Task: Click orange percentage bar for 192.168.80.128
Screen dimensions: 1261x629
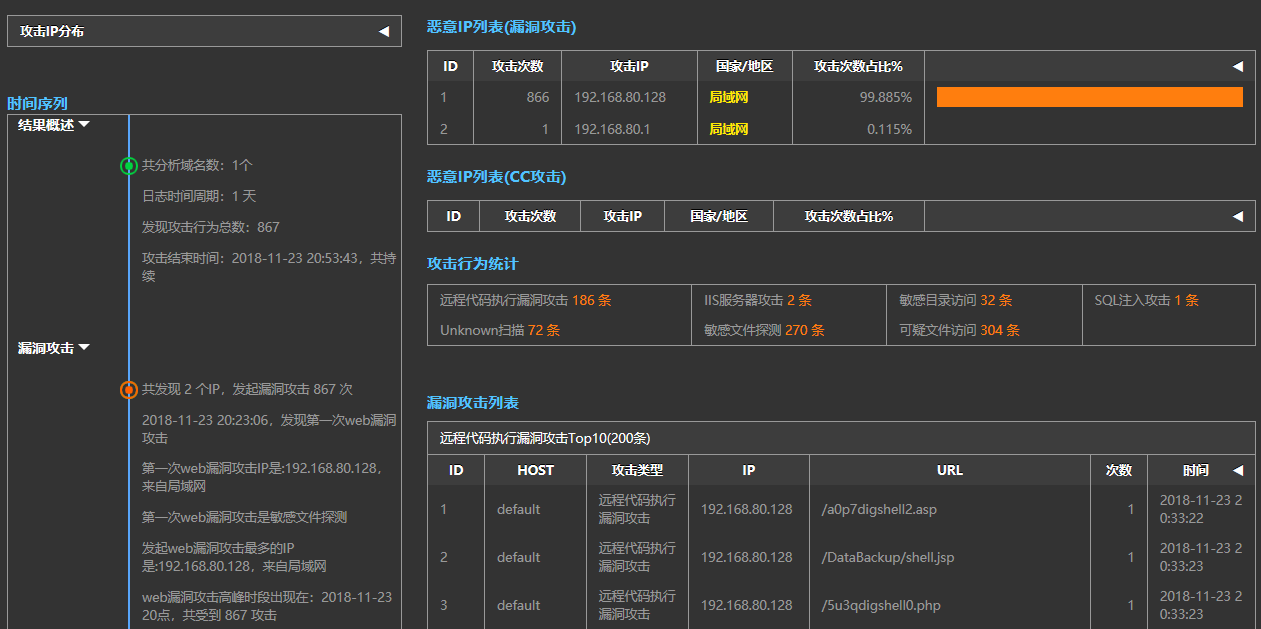Action: click(1089, 97)
